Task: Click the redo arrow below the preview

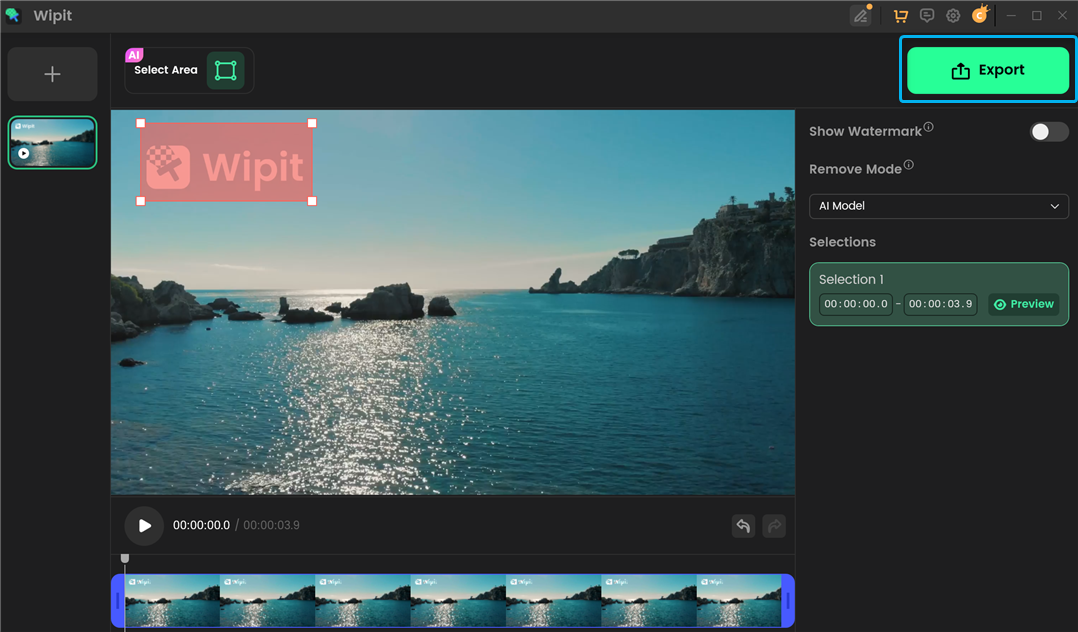Action: point(774,525)
